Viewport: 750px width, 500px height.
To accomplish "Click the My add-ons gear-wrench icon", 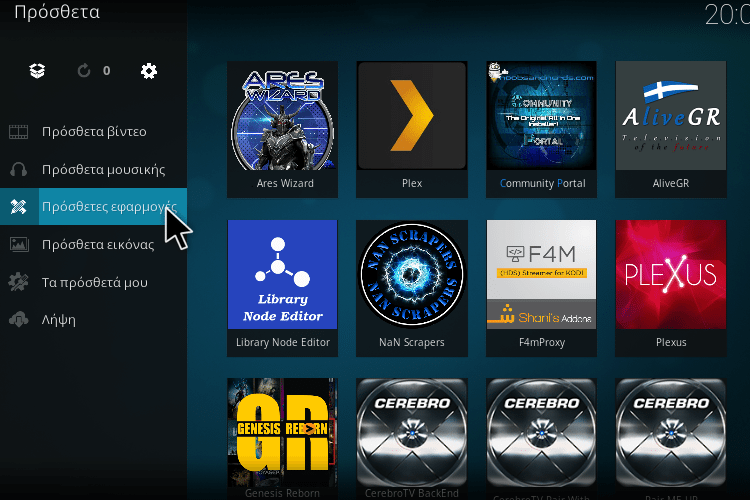I will [x=19, y=282].
